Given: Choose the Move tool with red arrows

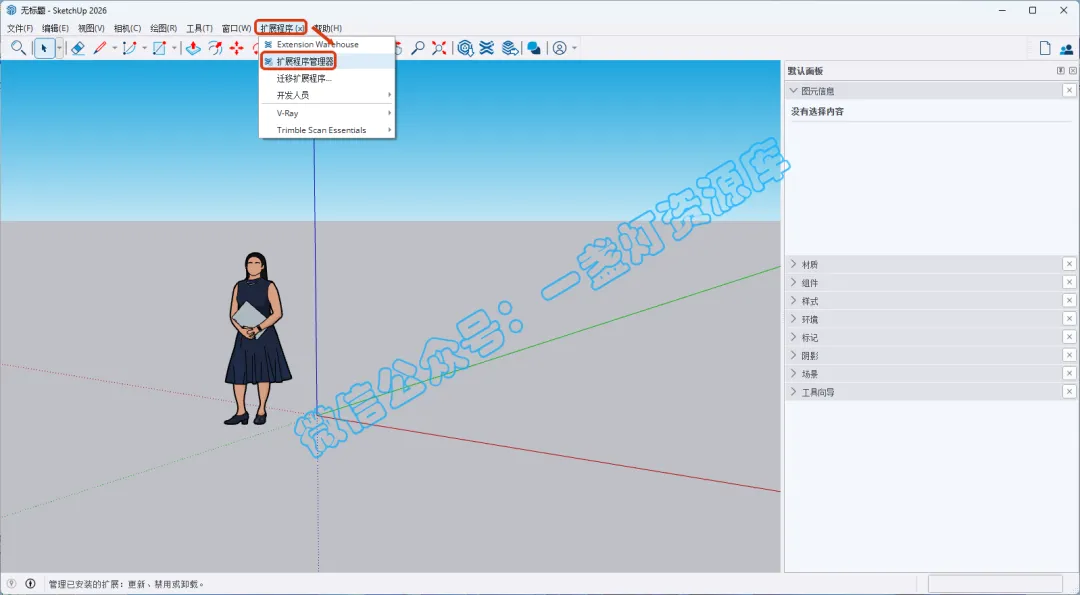Looking at the screenshot, I should [x=237, y=48].
